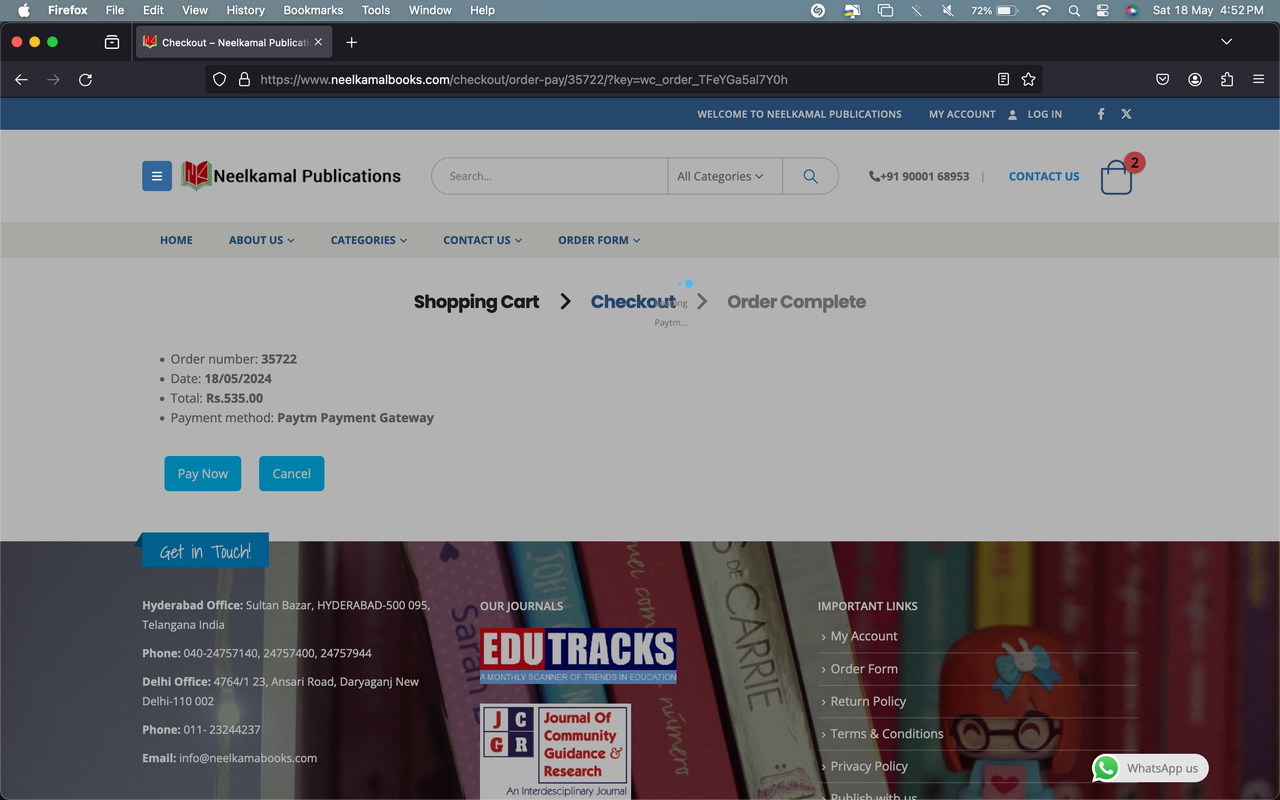Open the shopping cart bag icon
Screen dimensions: 1280x800
(x=1116, y=177)
